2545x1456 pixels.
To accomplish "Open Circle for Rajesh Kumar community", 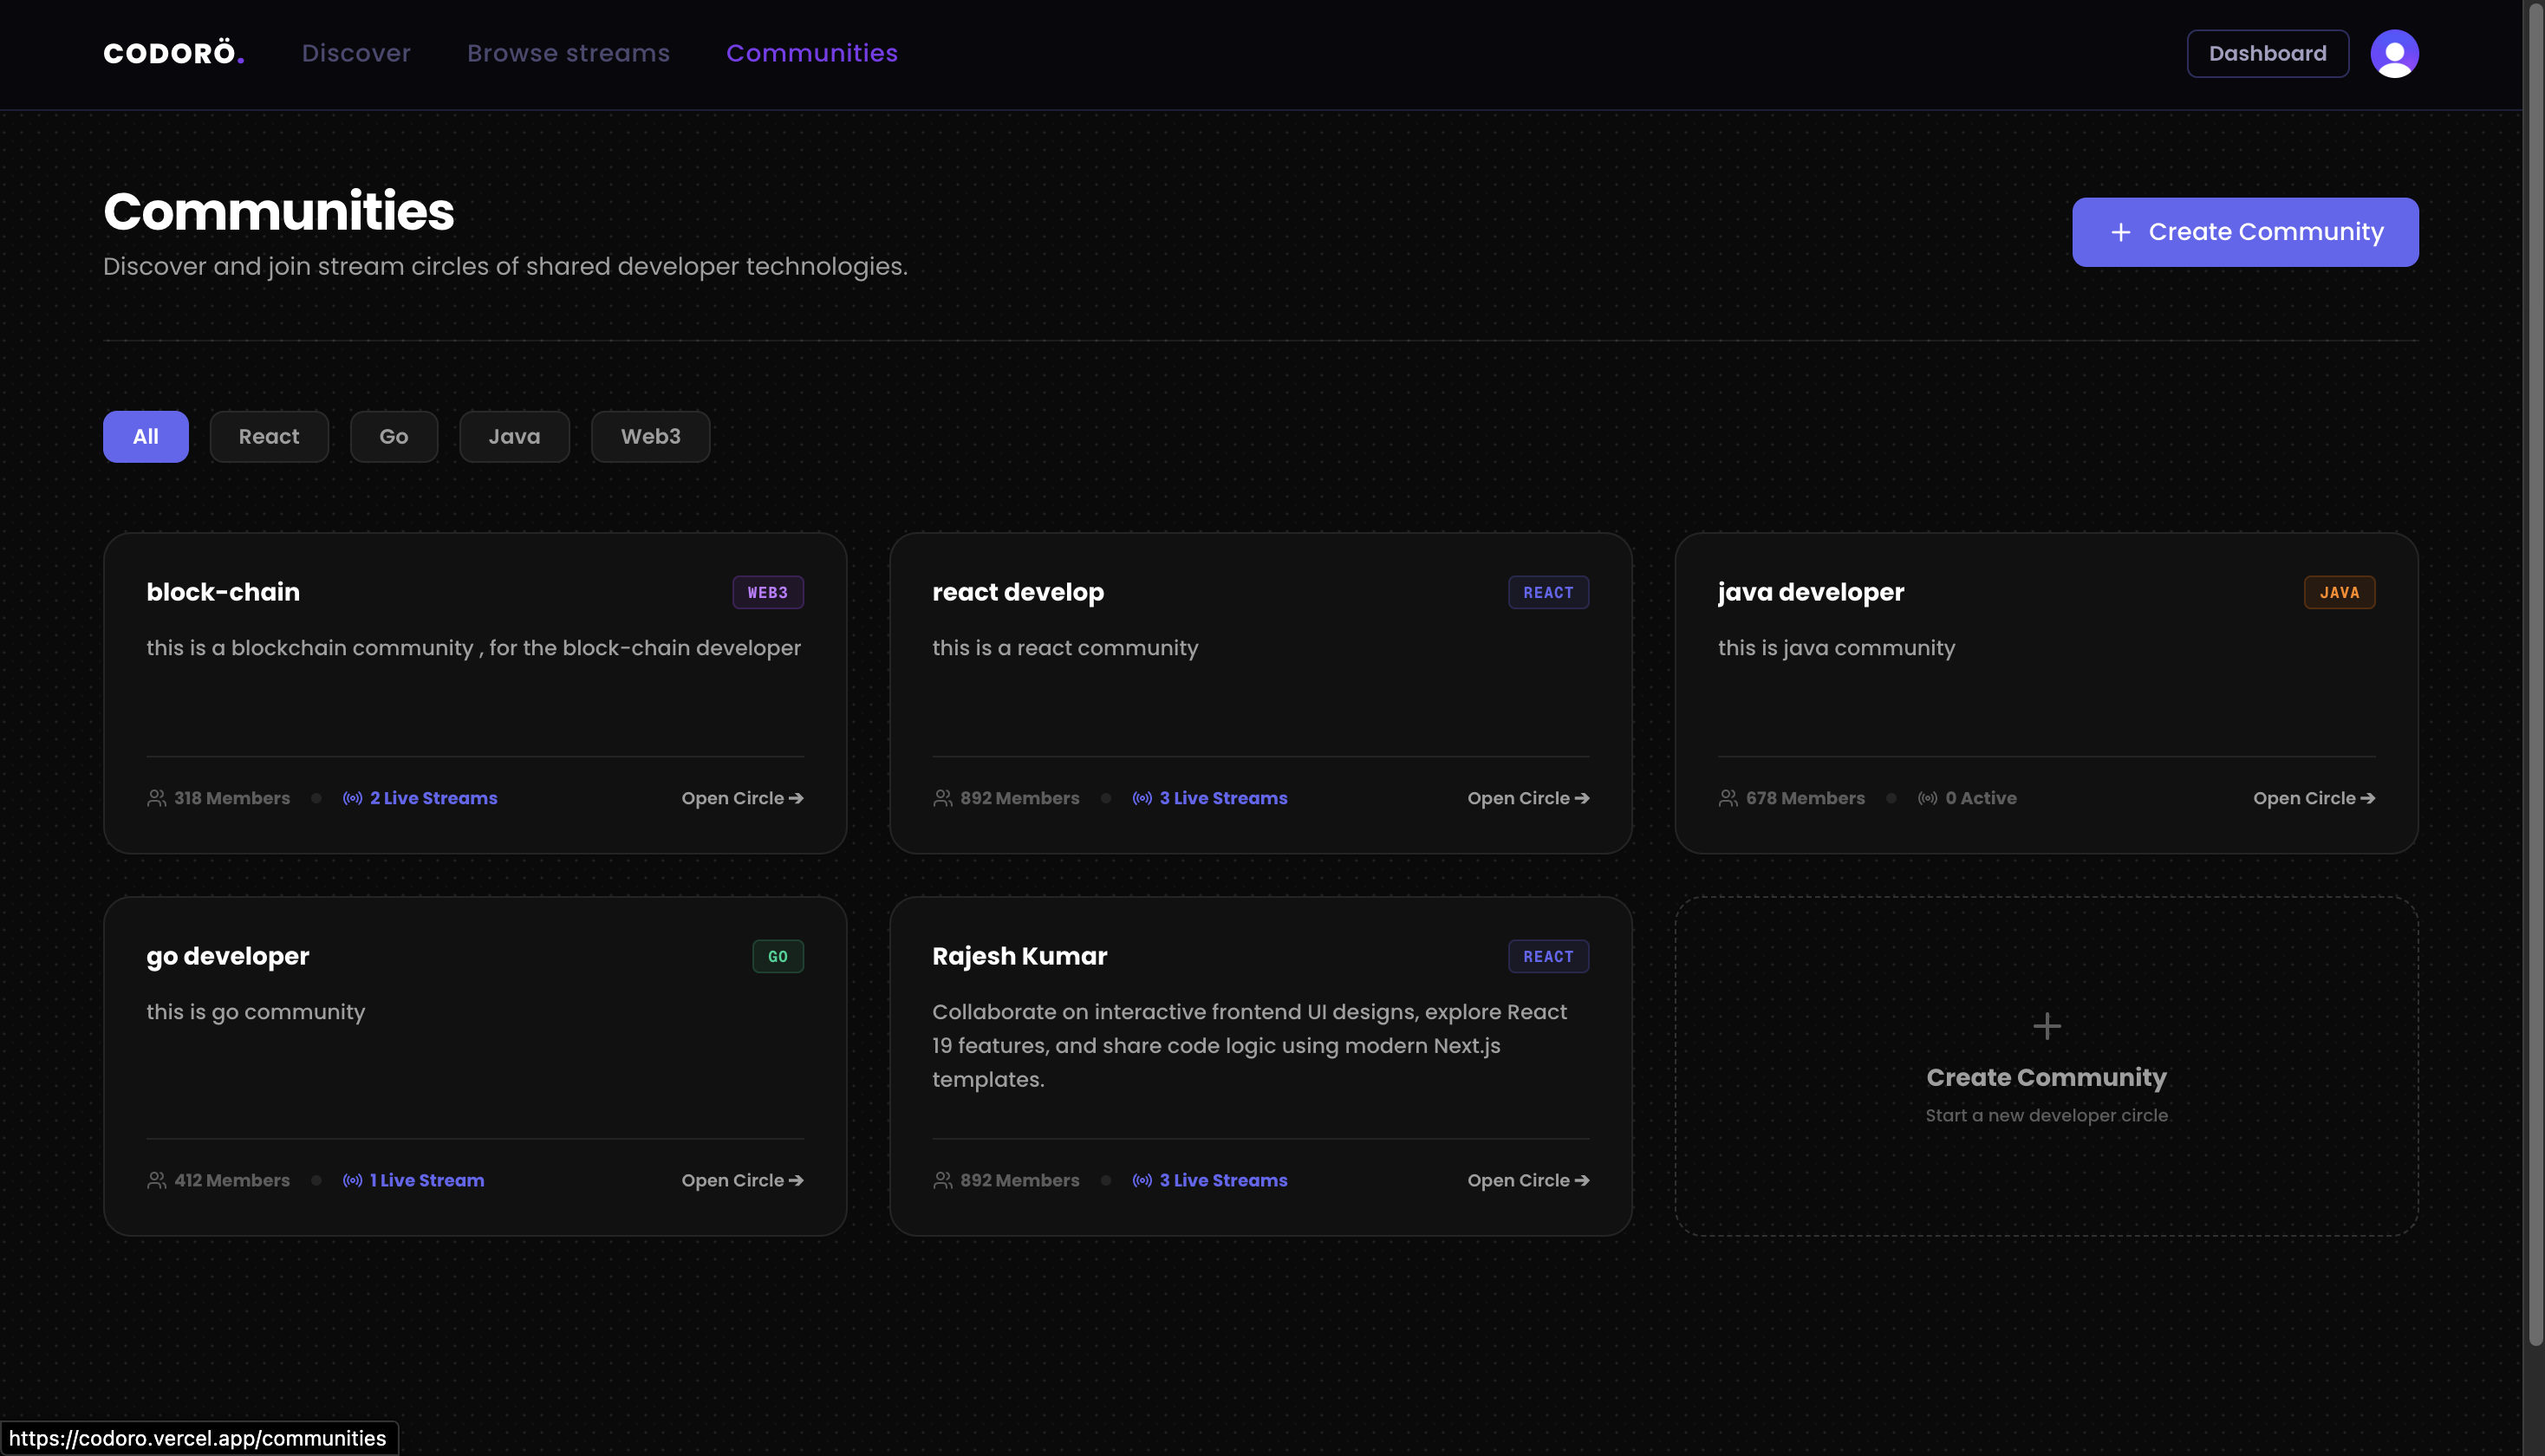I will click(1528, 1180).
